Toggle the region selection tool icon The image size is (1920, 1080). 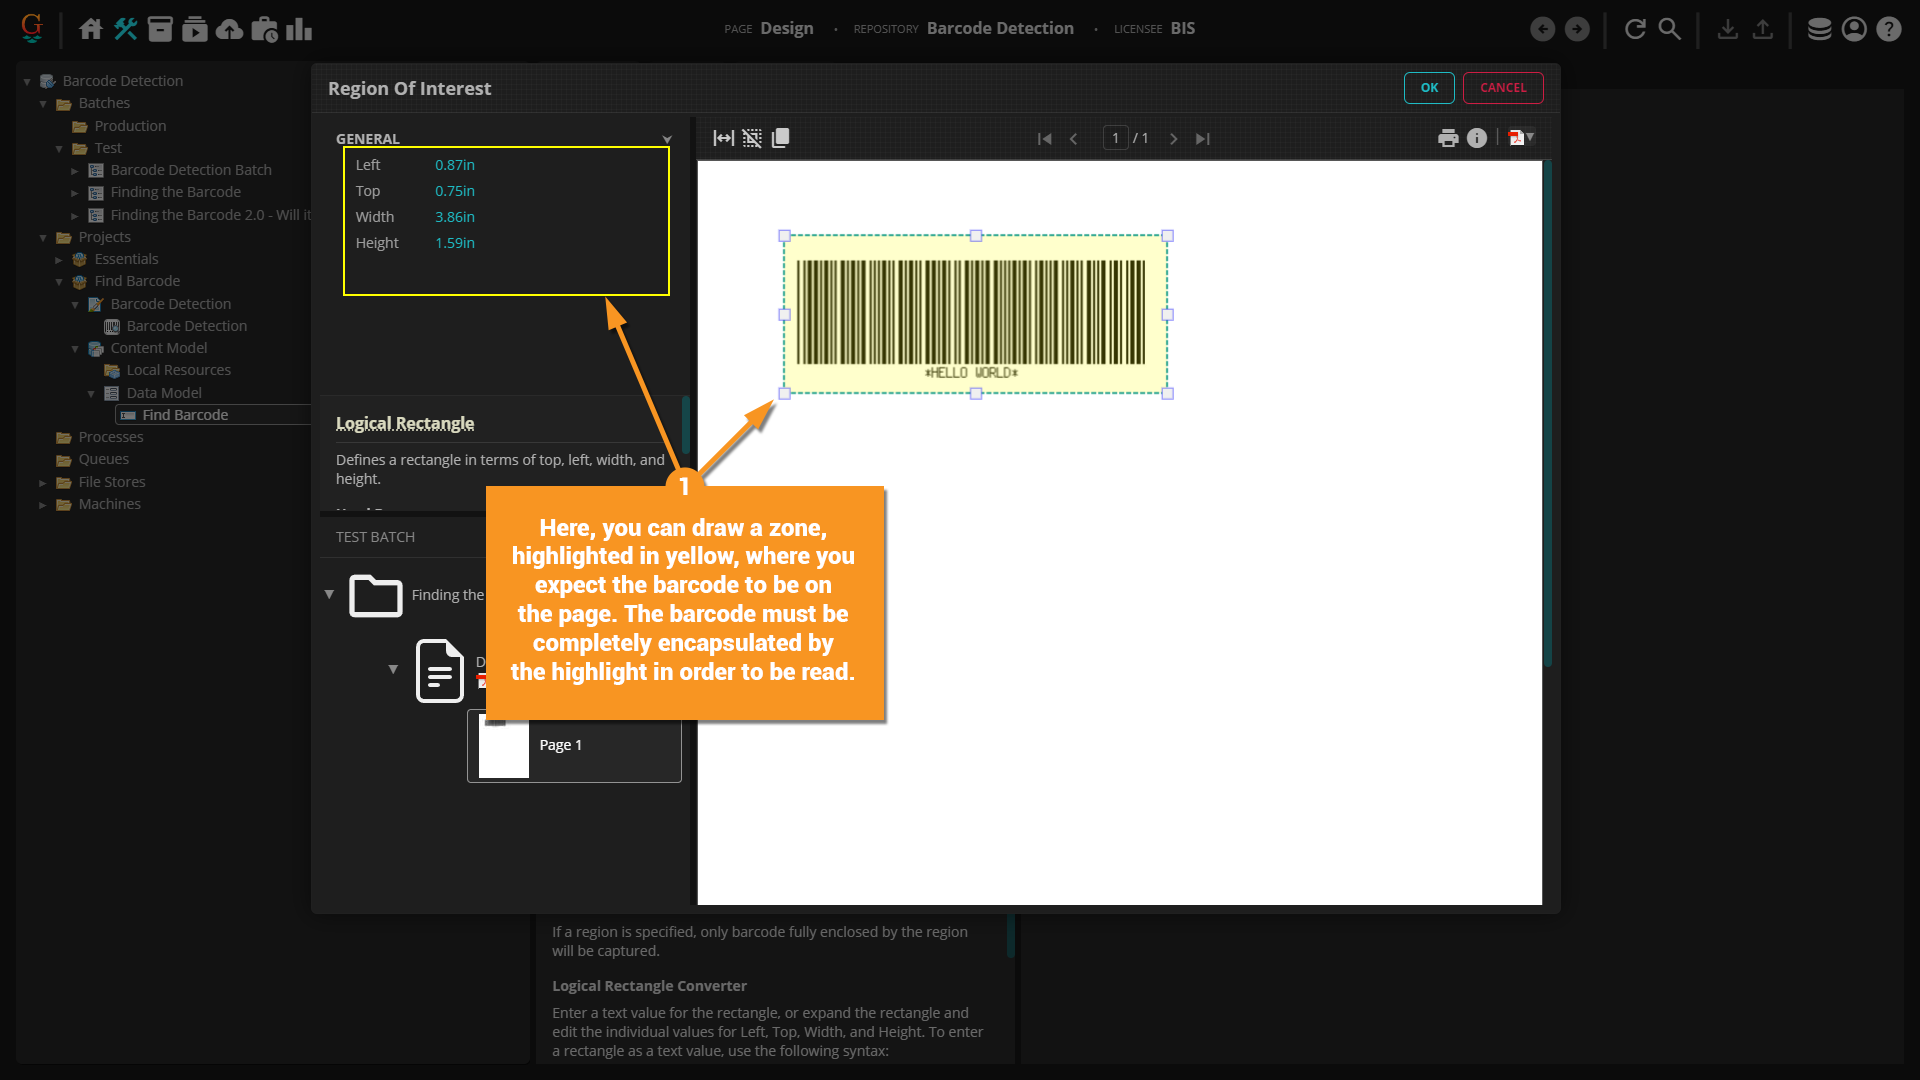point(752,138)
